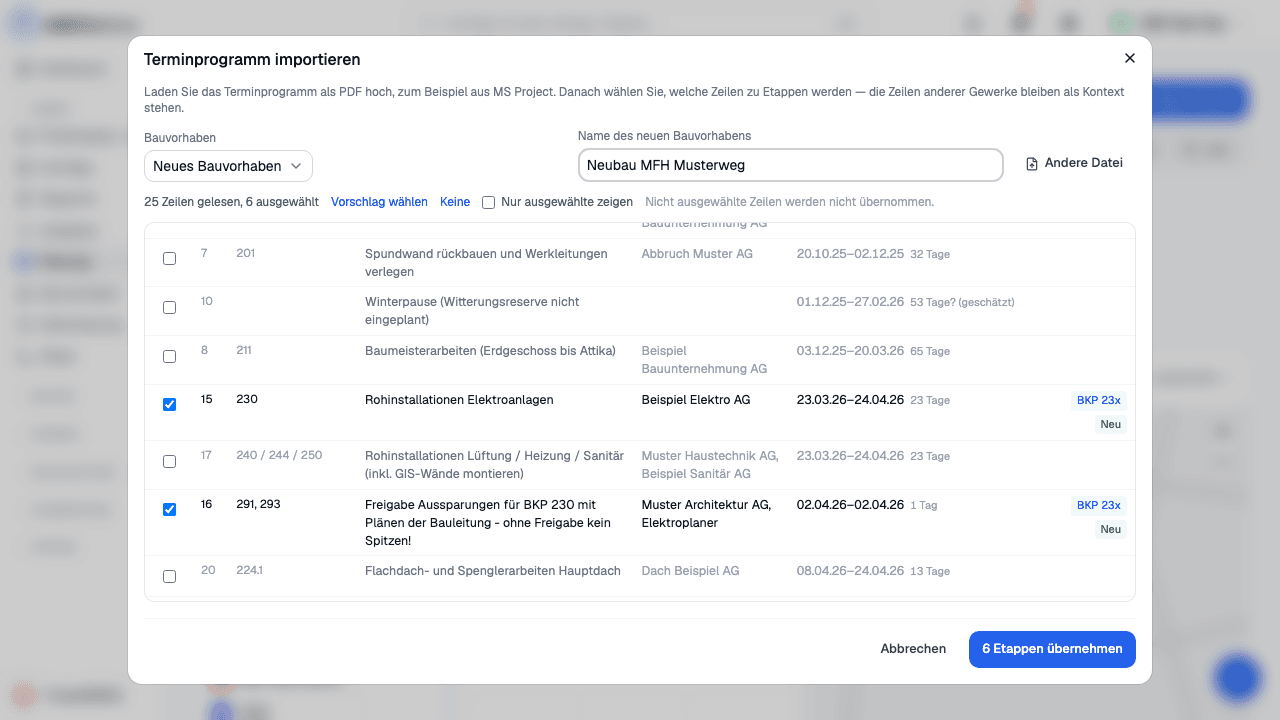Viewport: 1280px width, 720px height.
Task: Click the Neu badge on Elektroanlagen row
Action: coord(1110,424)
